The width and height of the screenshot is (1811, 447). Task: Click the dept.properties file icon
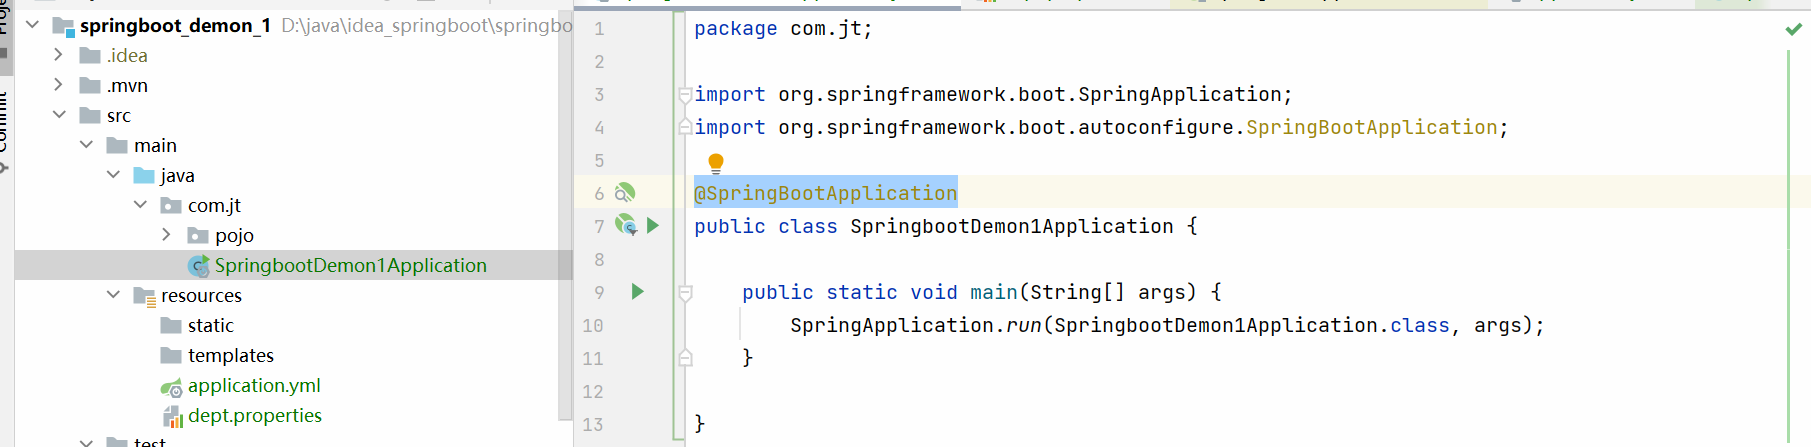pyautogui.click(x=172, y=416)
